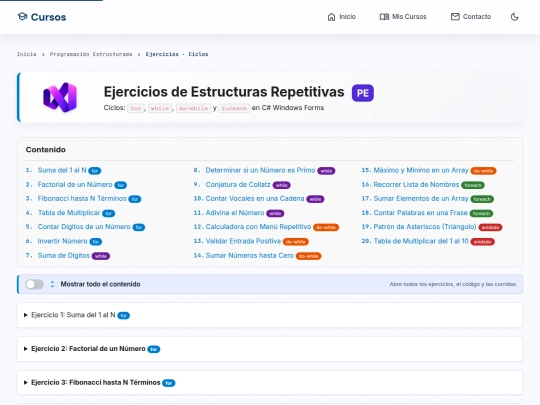Screen dimensions: 540x405
Task: Click 'Abre todos los ejercicios' hint text
Action: 453,284
